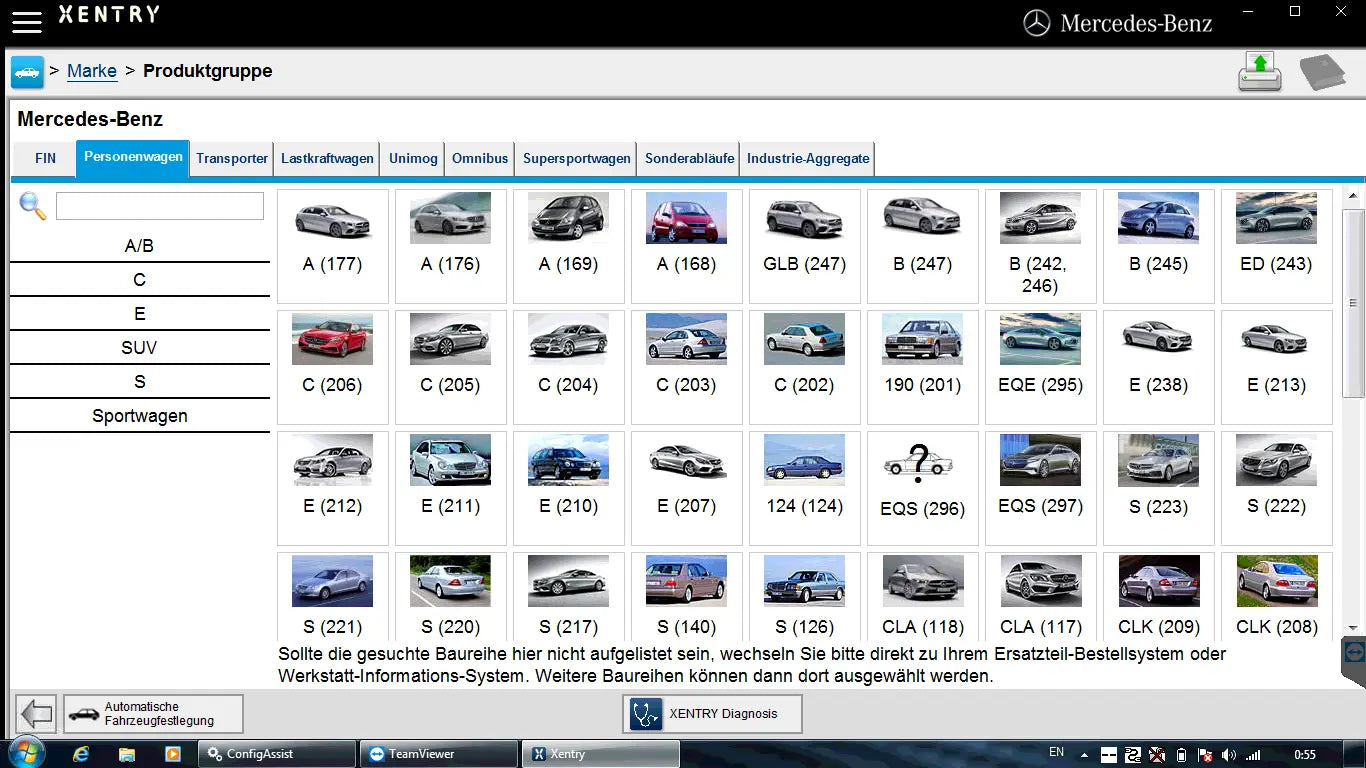Click the model search input field

point(159,205)
